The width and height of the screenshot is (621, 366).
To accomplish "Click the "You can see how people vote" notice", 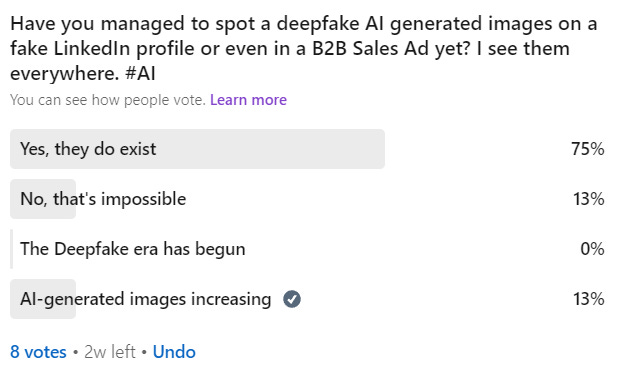I will tap(108, 100).
